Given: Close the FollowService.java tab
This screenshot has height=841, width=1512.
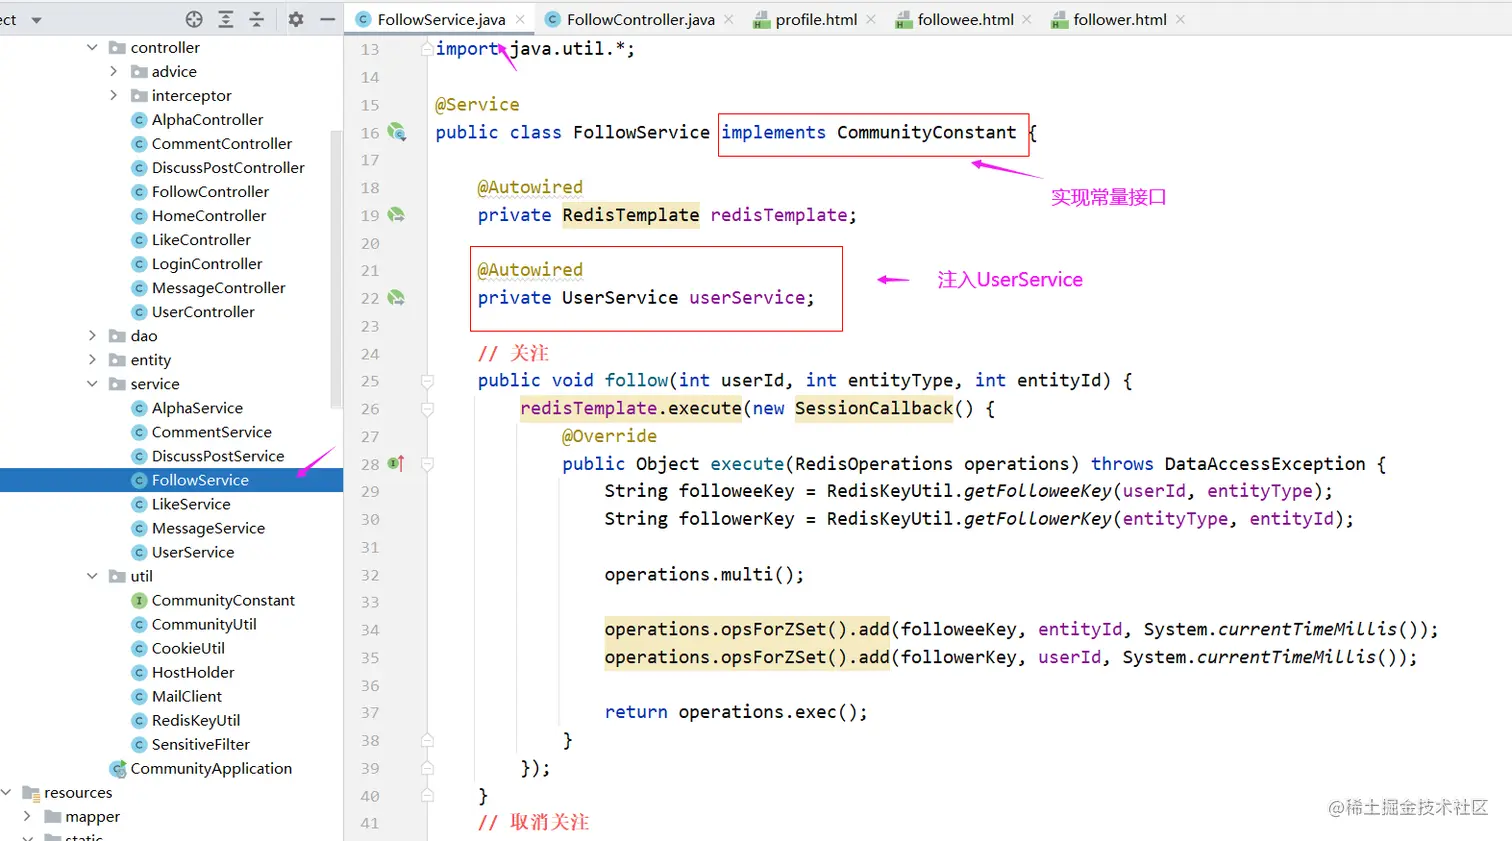Looking at the screenshot, I should click(x=520, y=19).
